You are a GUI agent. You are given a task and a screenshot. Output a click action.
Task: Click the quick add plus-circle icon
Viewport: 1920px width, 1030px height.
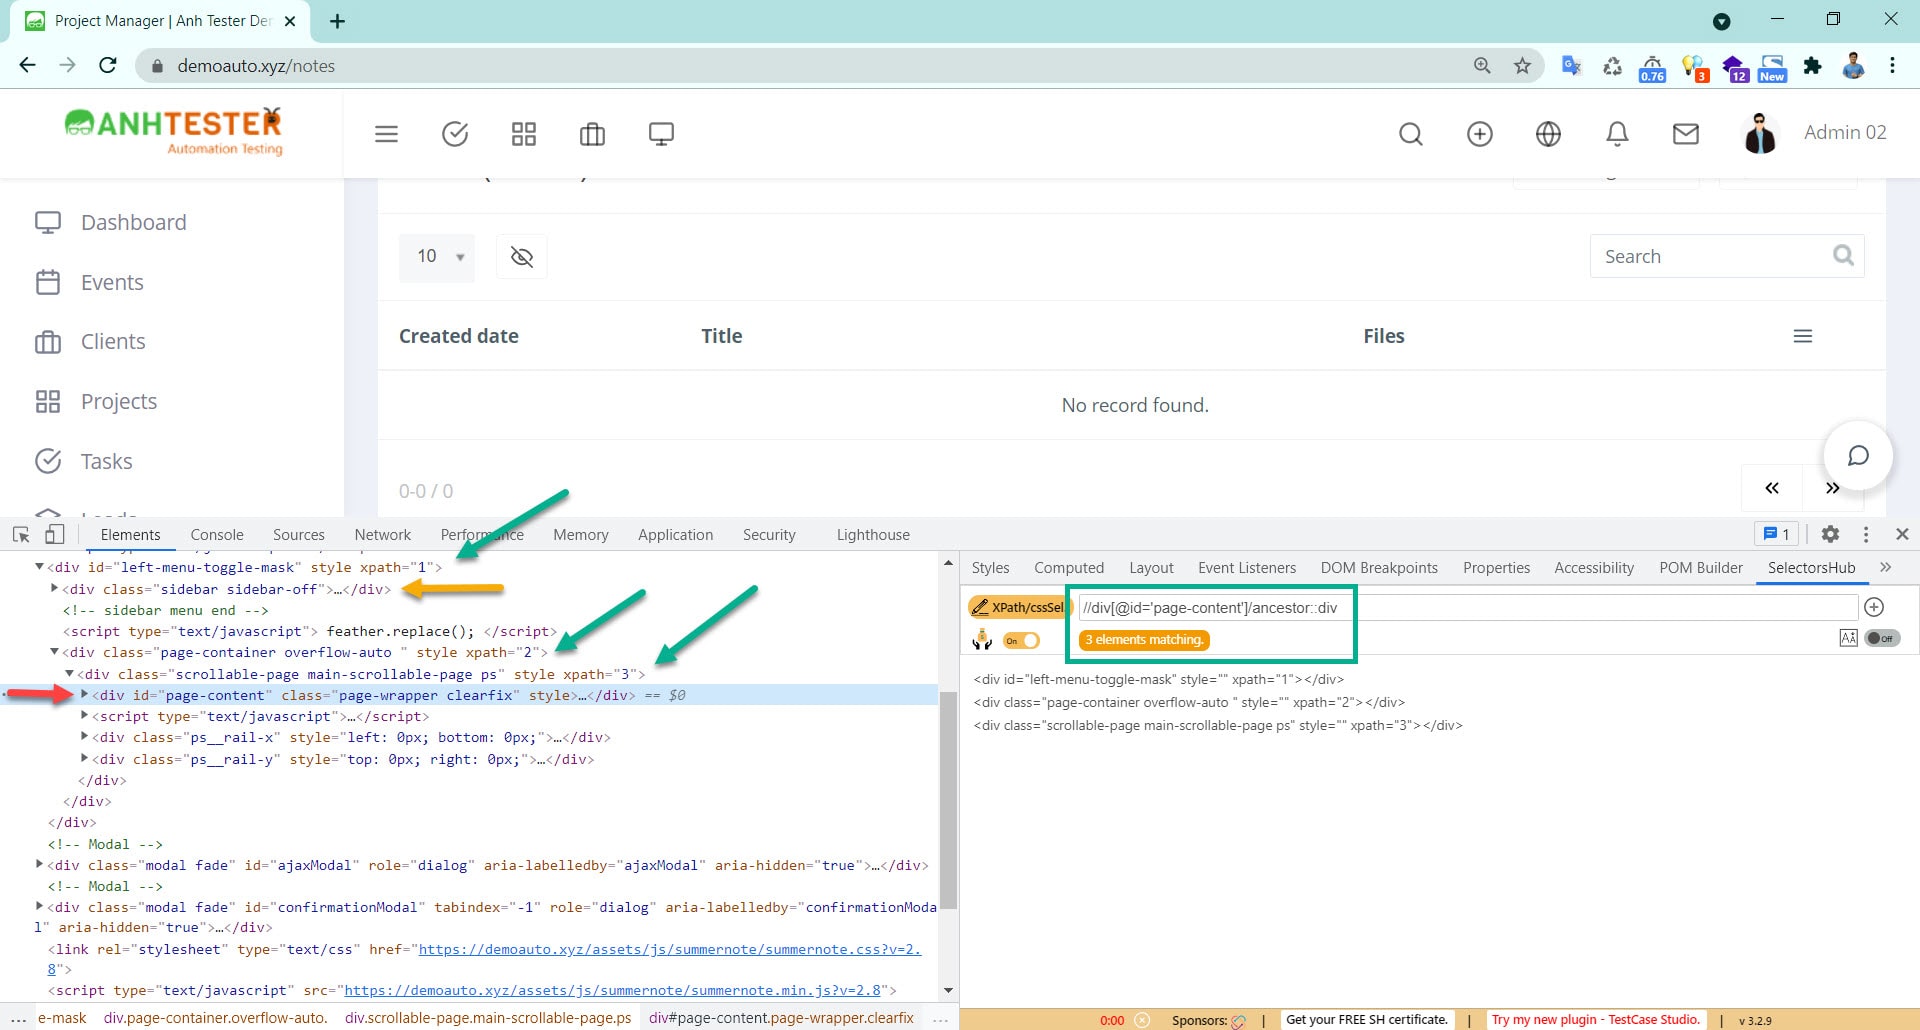1480,134
